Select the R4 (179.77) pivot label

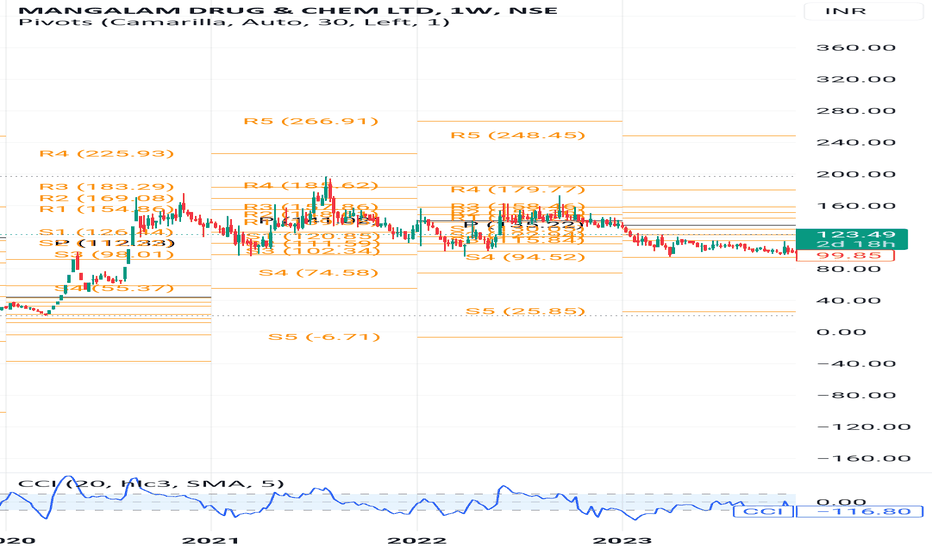pos(518,190)
